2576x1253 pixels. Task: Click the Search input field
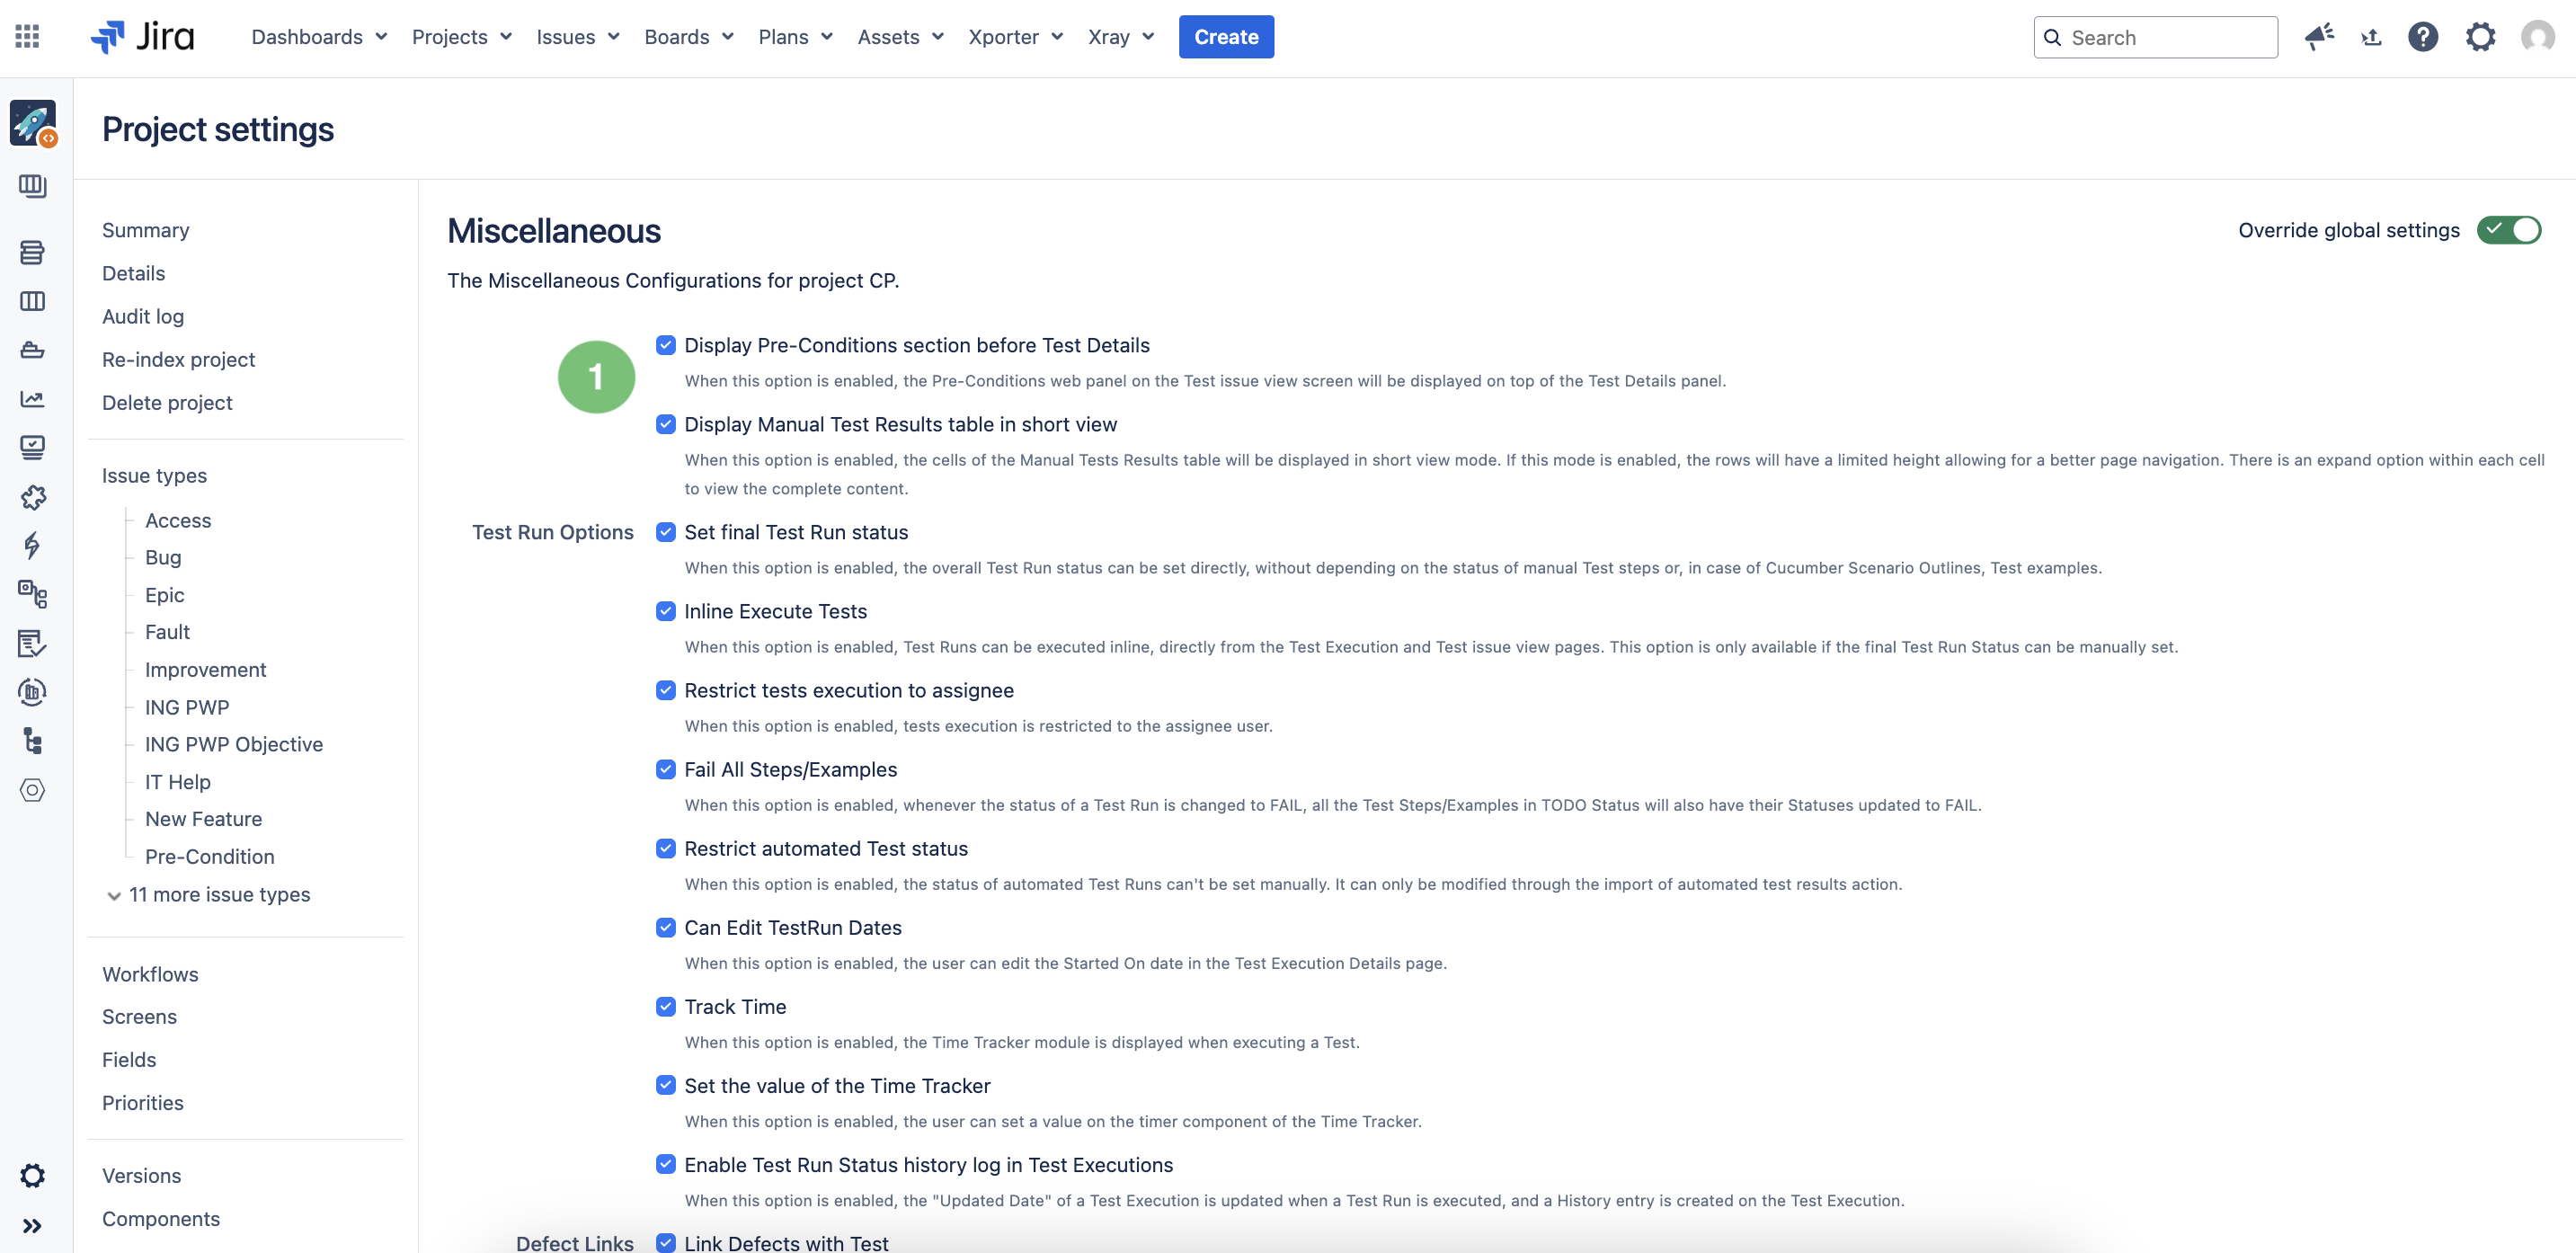(x=2155, y=37)
